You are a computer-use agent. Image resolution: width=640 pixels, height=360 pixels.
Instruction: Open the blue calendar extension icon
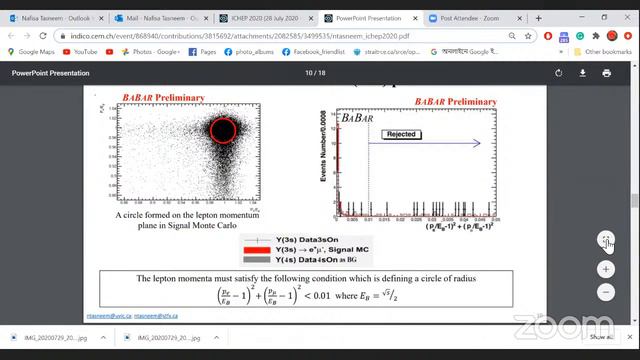pos(564,37)
